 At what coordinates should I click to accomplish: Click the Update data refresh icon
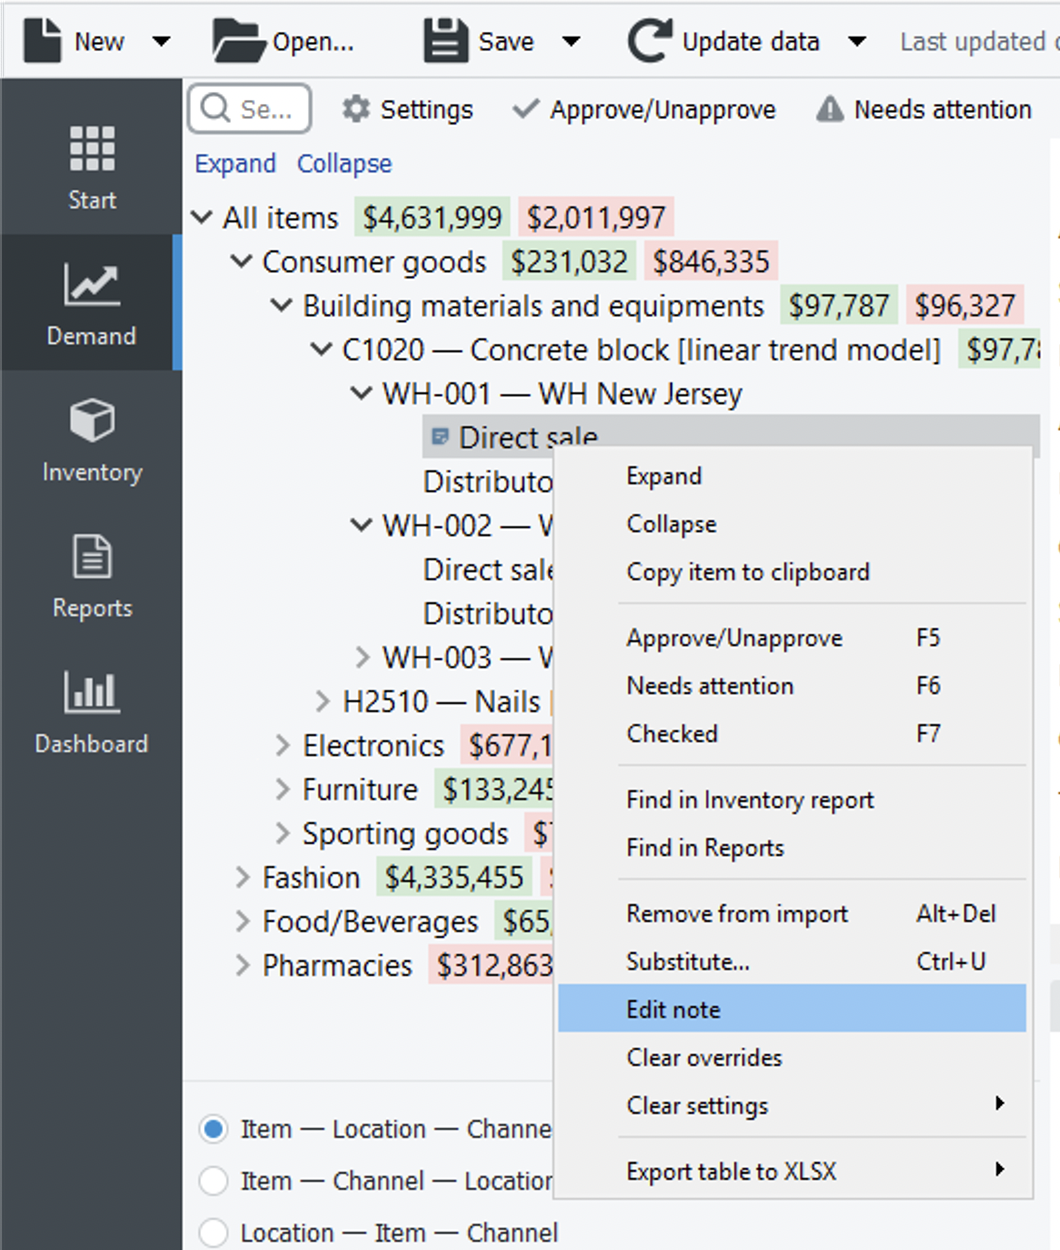coord(649,41)
